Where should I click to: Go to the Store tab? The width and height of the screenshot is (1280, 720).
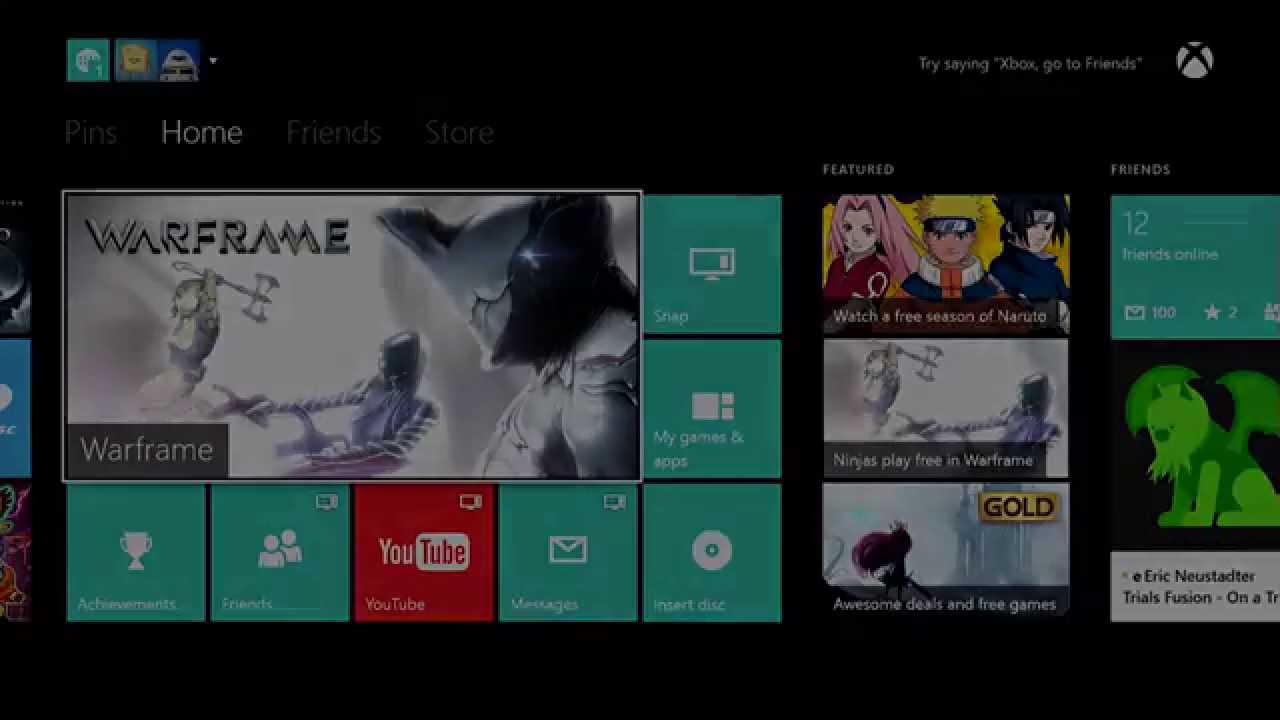[x=459, y=133]
